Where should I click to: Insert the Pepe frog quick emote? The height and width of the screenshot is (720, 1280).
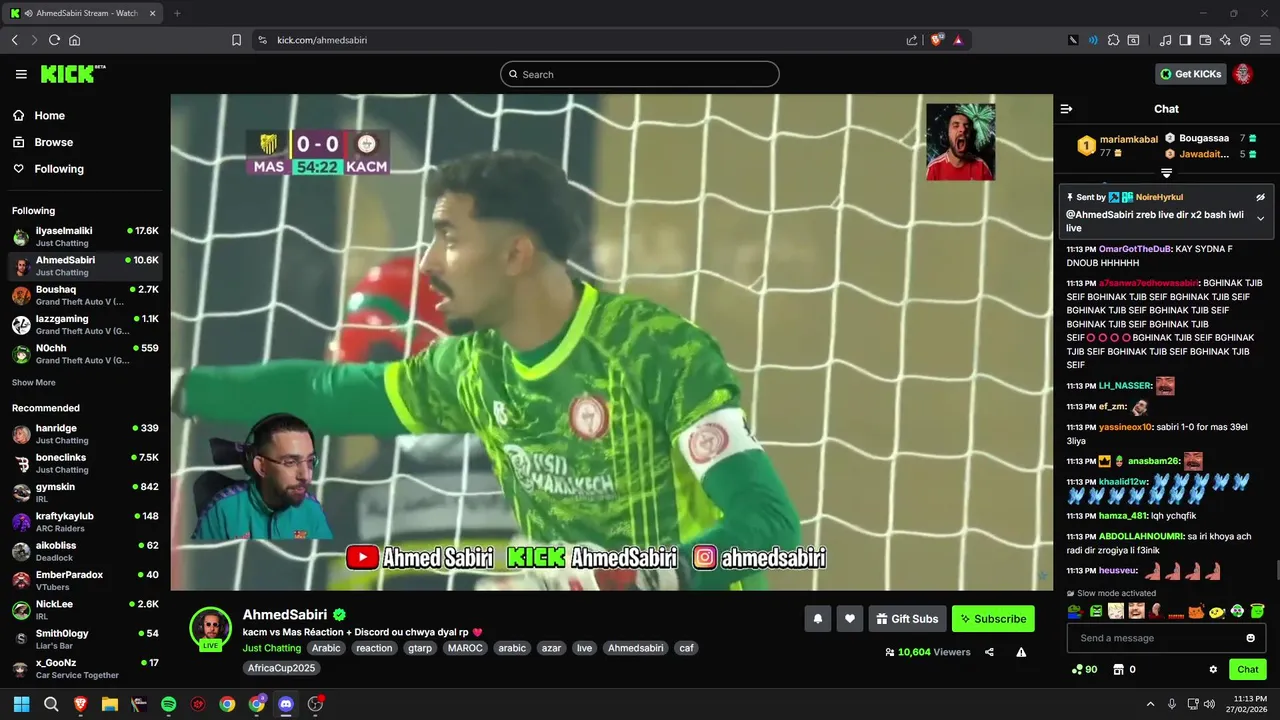(x=1075, y=611)
